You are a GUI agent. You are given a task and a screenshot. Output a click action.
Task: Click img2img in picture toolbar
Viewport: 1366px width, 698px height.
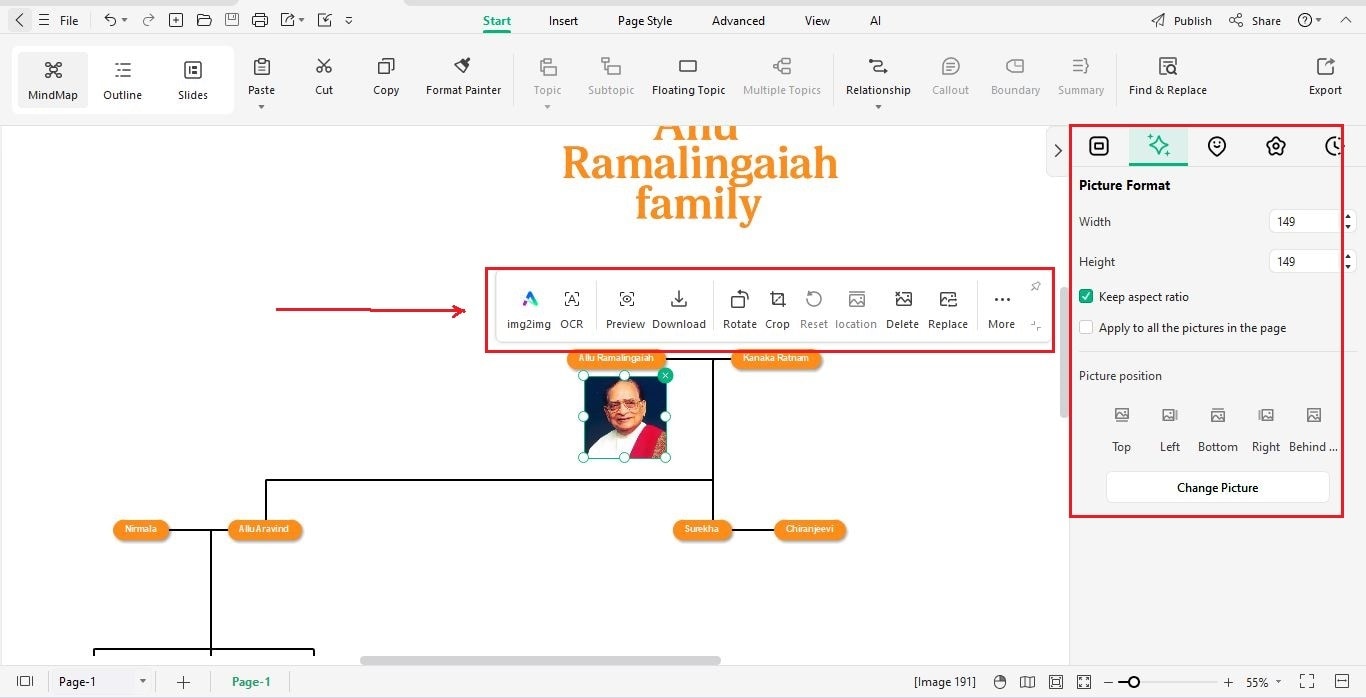click(529, 309)
